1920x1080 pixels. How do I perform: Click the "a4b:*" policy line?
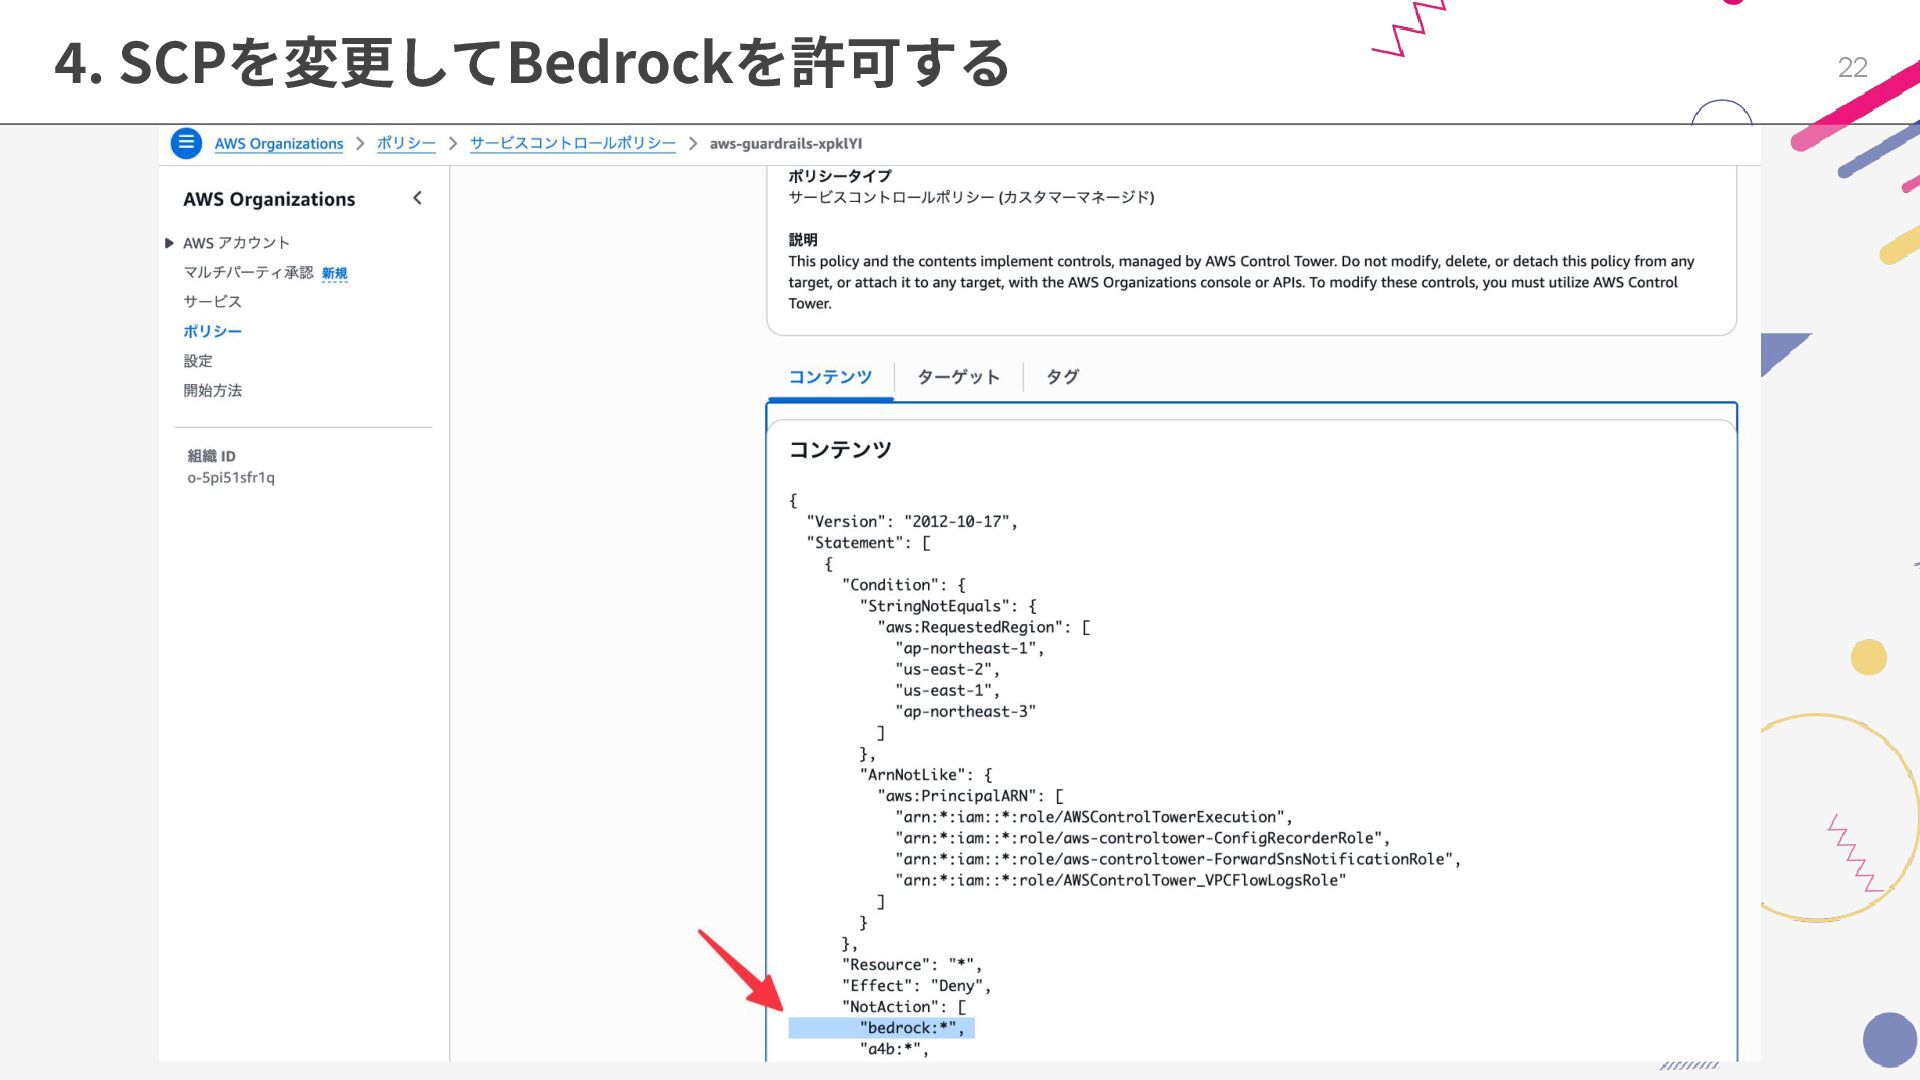[x=895, y=1049]
